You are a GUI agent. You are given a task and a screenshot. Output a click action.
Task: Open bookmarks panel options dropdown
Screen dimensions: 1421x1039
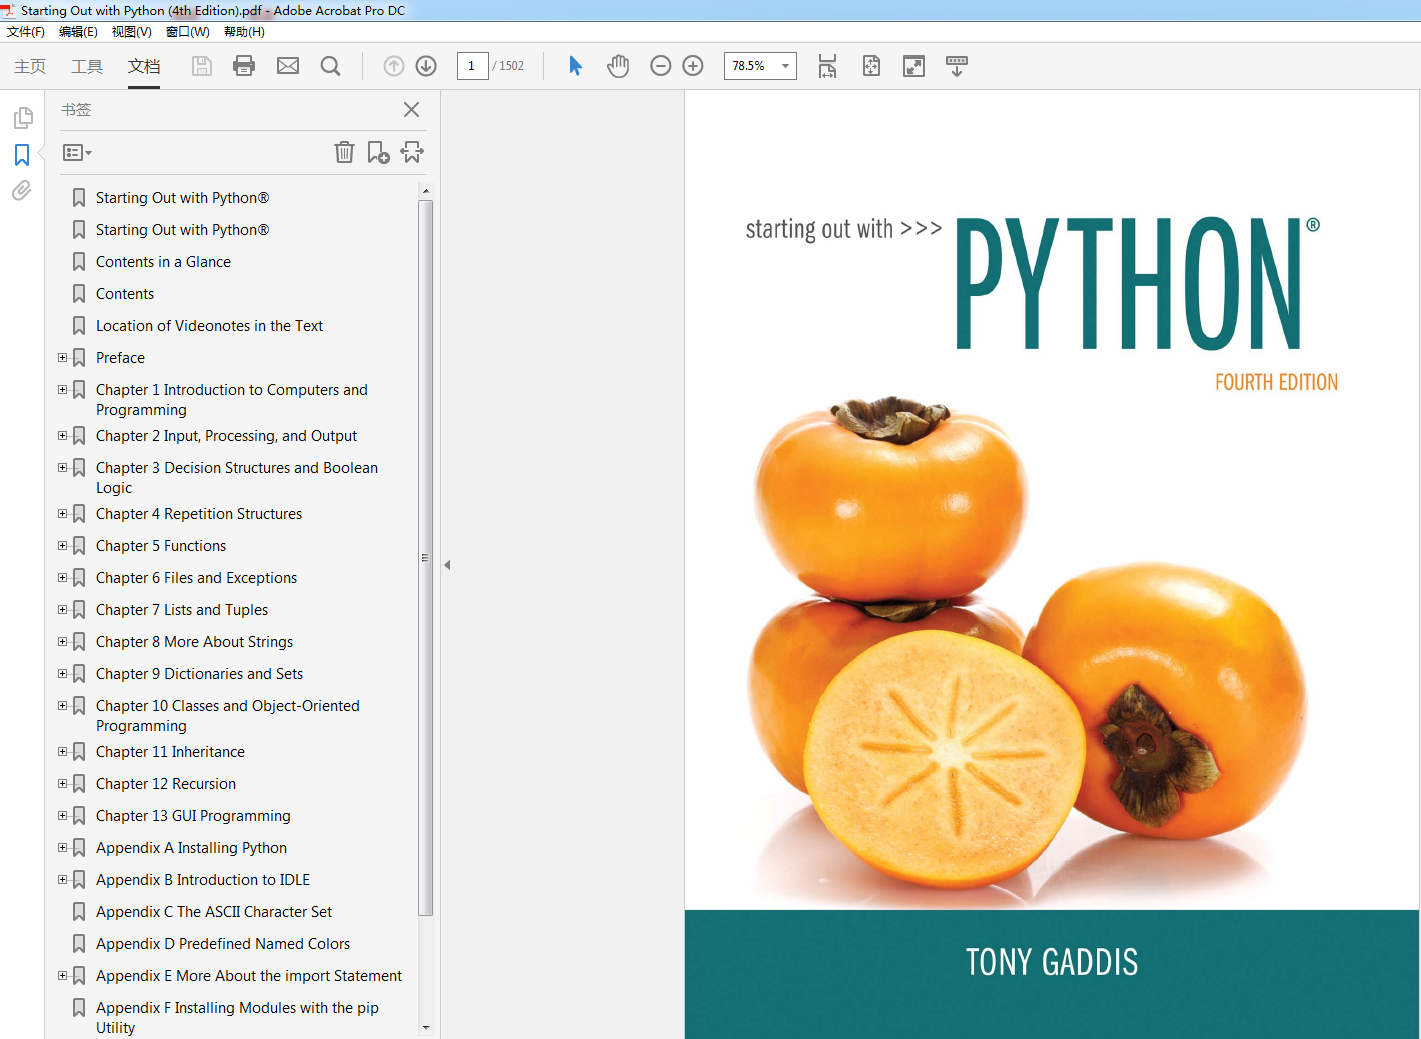[x=77, y=153]
